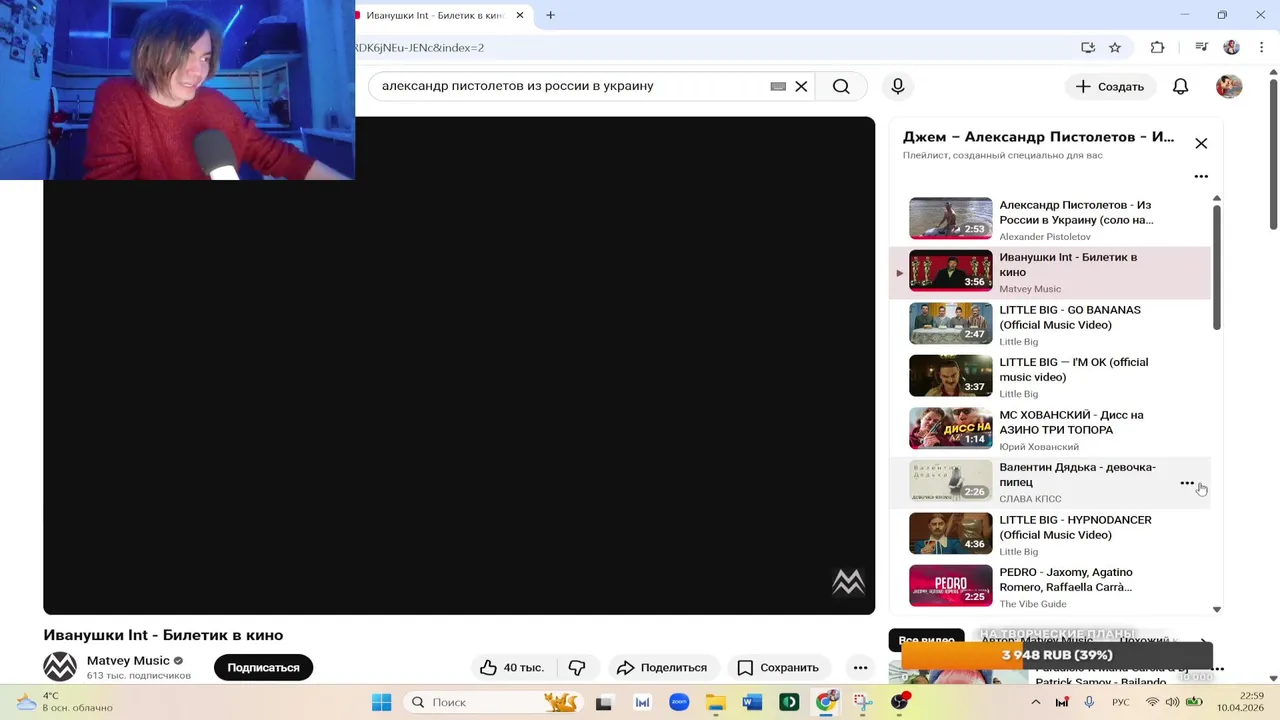The image size is (1280, 720).
Task: Open the on-screen keyboard in YouTube search
Action: click(778, 86)
